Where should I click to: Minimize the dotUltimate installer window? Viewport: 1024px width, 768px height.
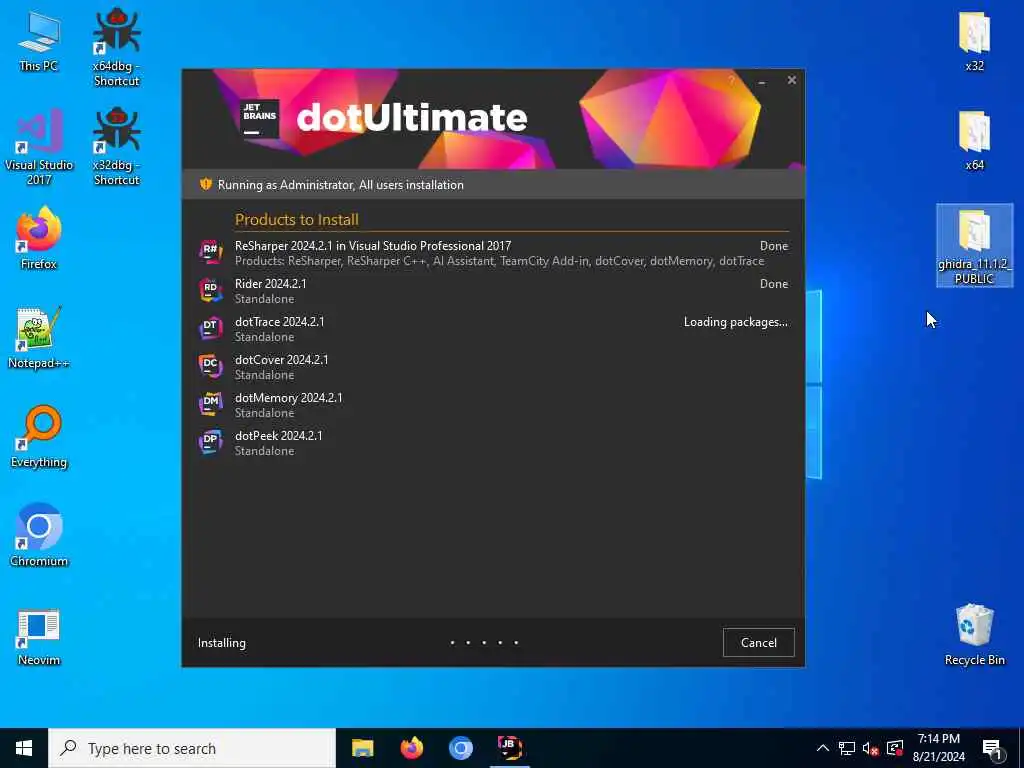(761, 81)
